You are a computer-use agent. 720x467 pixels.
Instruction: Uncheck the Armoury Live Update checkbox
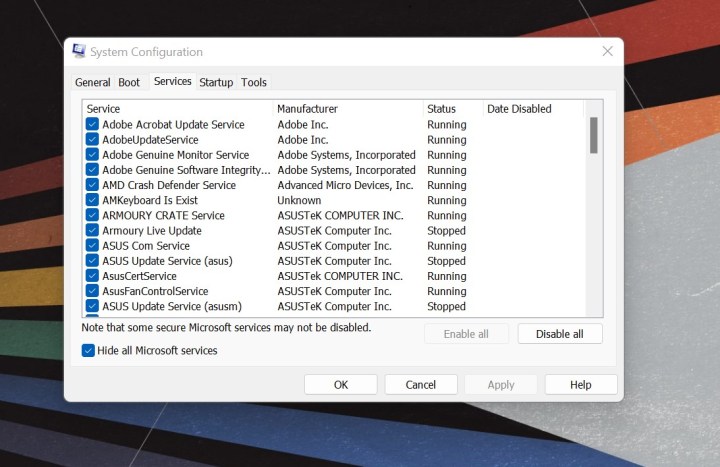[x=92, y=231]
